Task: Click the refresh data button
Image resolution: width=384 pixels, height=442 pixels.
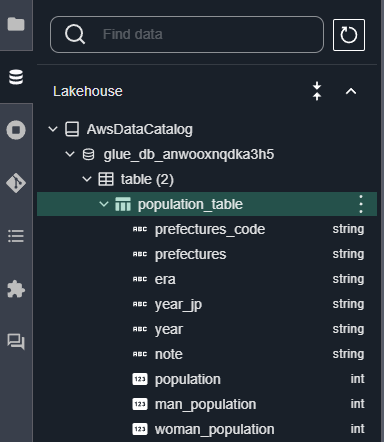Action: 349,35
